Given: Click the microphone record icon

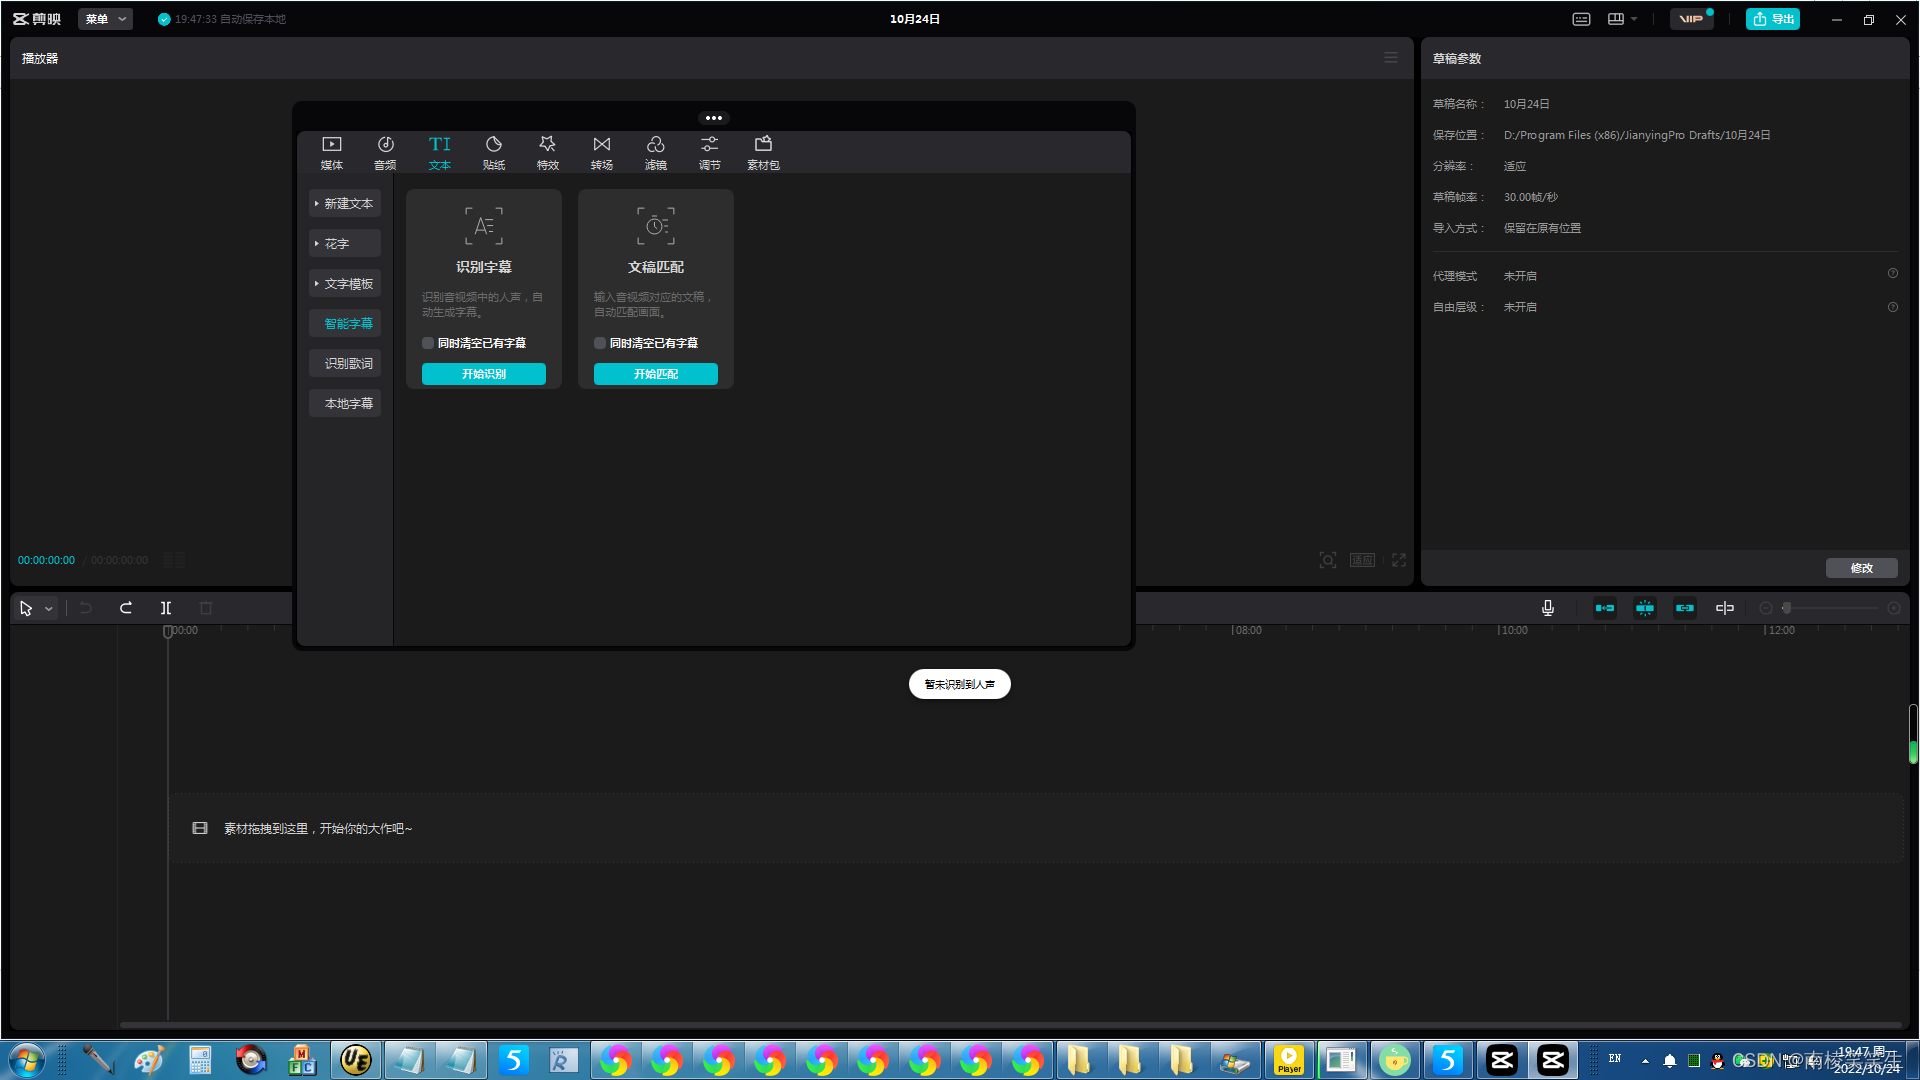Looking at the screenshot, I should pos(1547,608).
